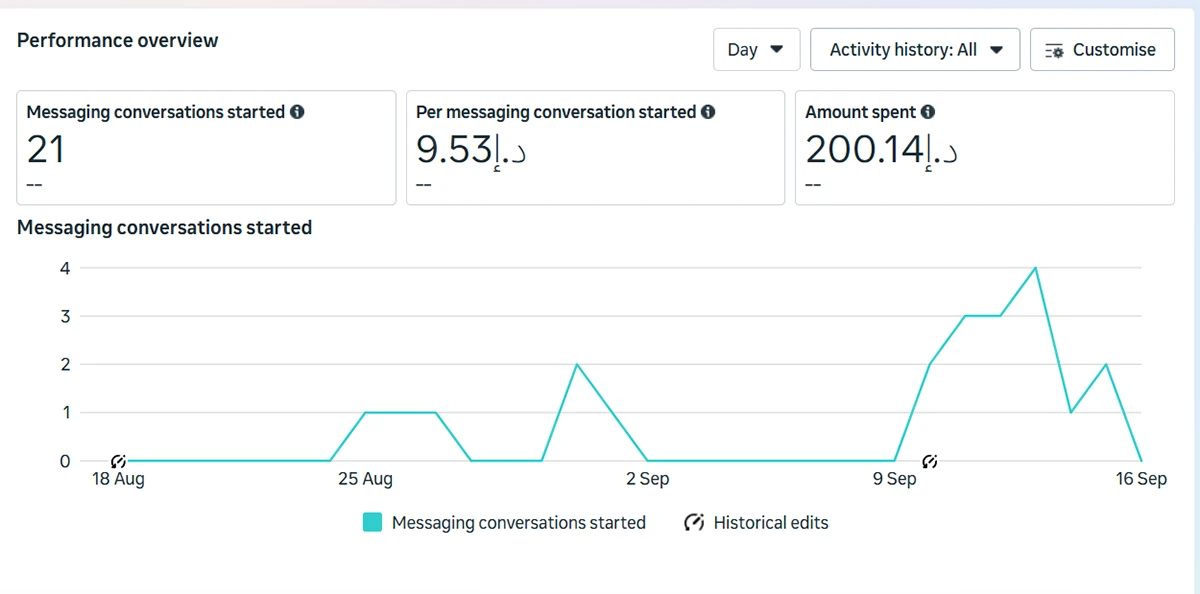Toggle Messaging conversations started legend label
This screenshot has height=594, width=1200.
(x=518, y=523)
